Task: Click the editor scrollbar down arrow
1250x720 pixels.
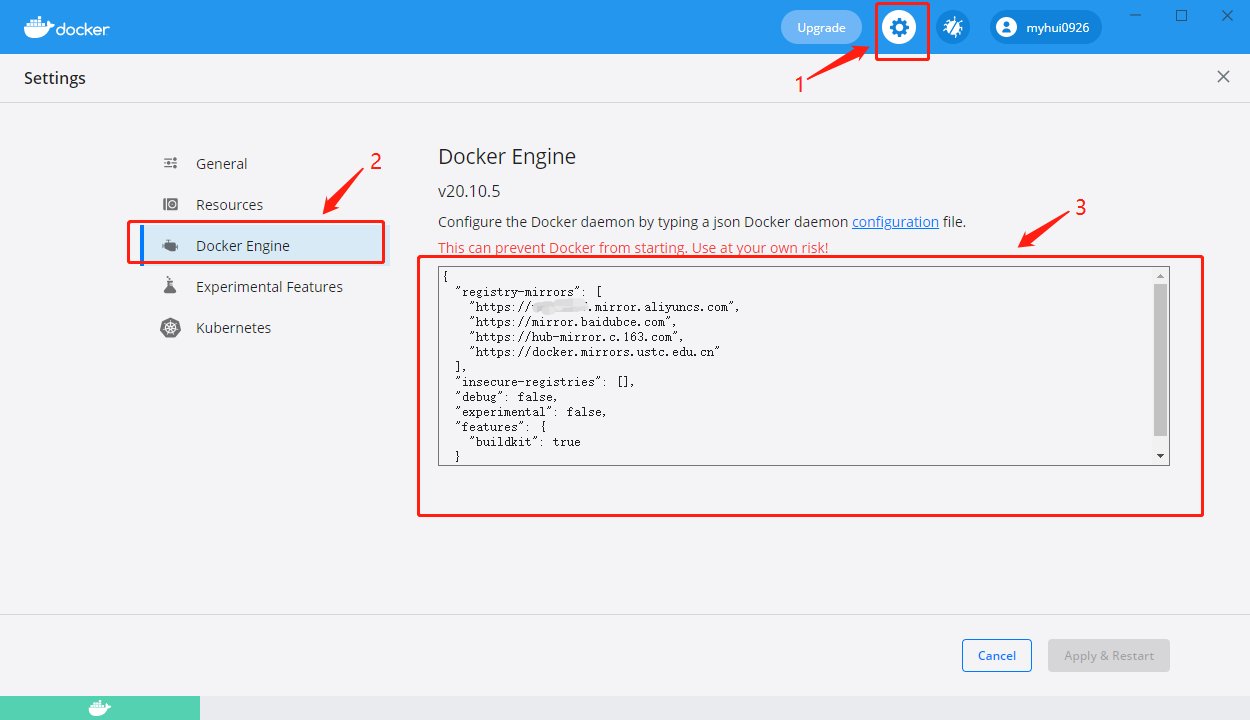Action: (x=1161, y=455)
